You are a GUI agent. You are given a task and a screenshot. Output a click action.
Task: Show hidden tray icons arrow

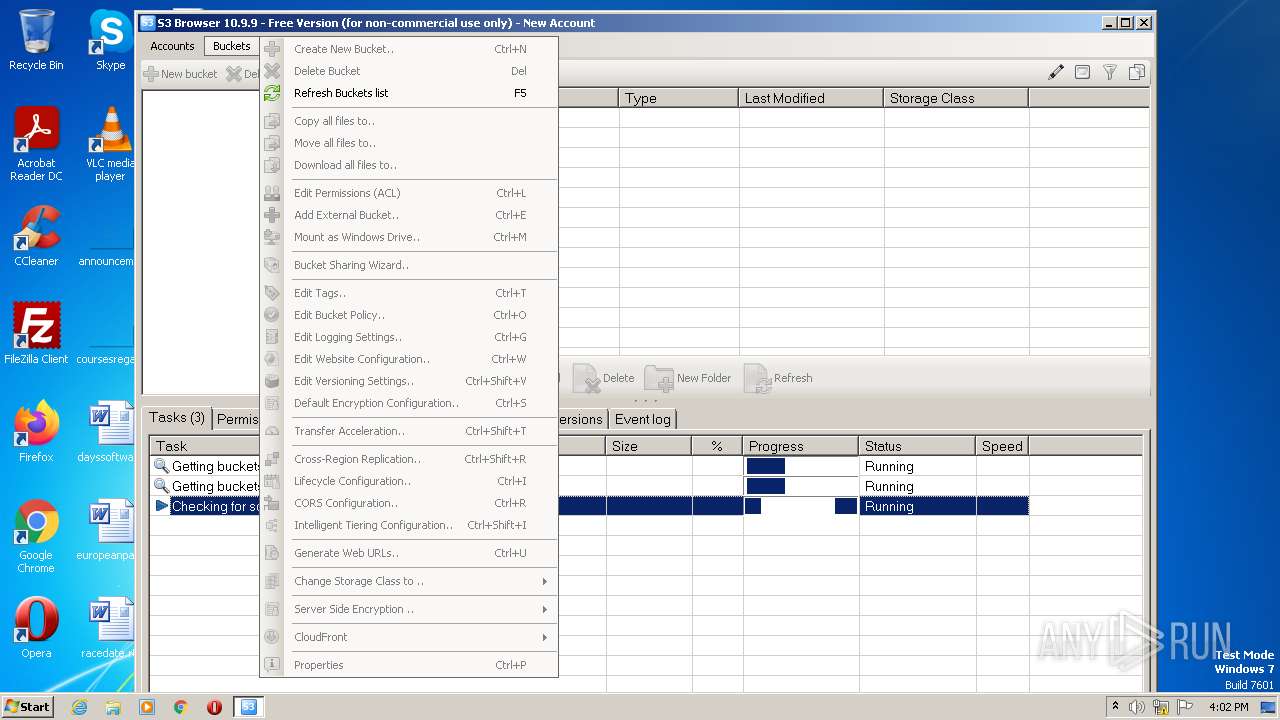tap(1115, 706)
